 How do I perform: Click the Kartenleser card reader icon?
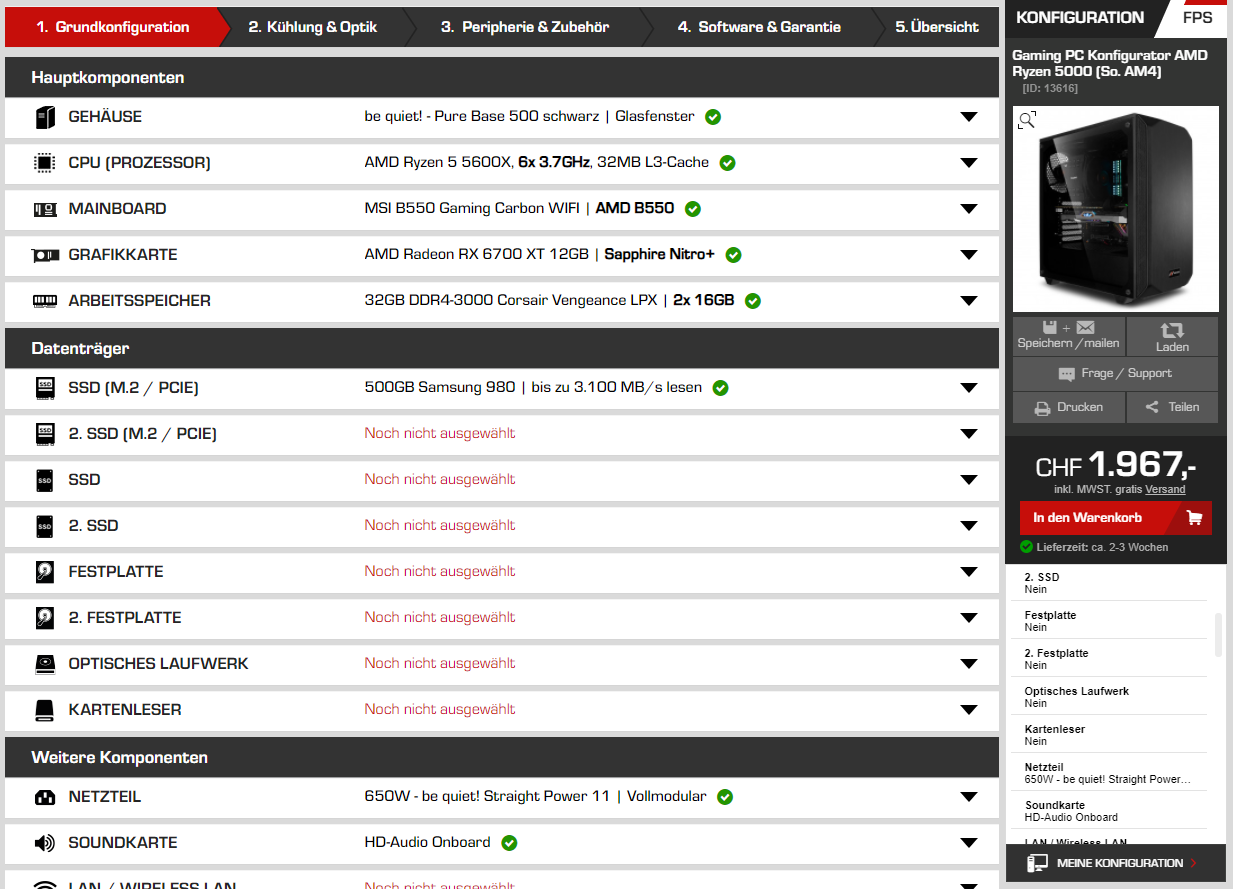(x=45, y=710)
